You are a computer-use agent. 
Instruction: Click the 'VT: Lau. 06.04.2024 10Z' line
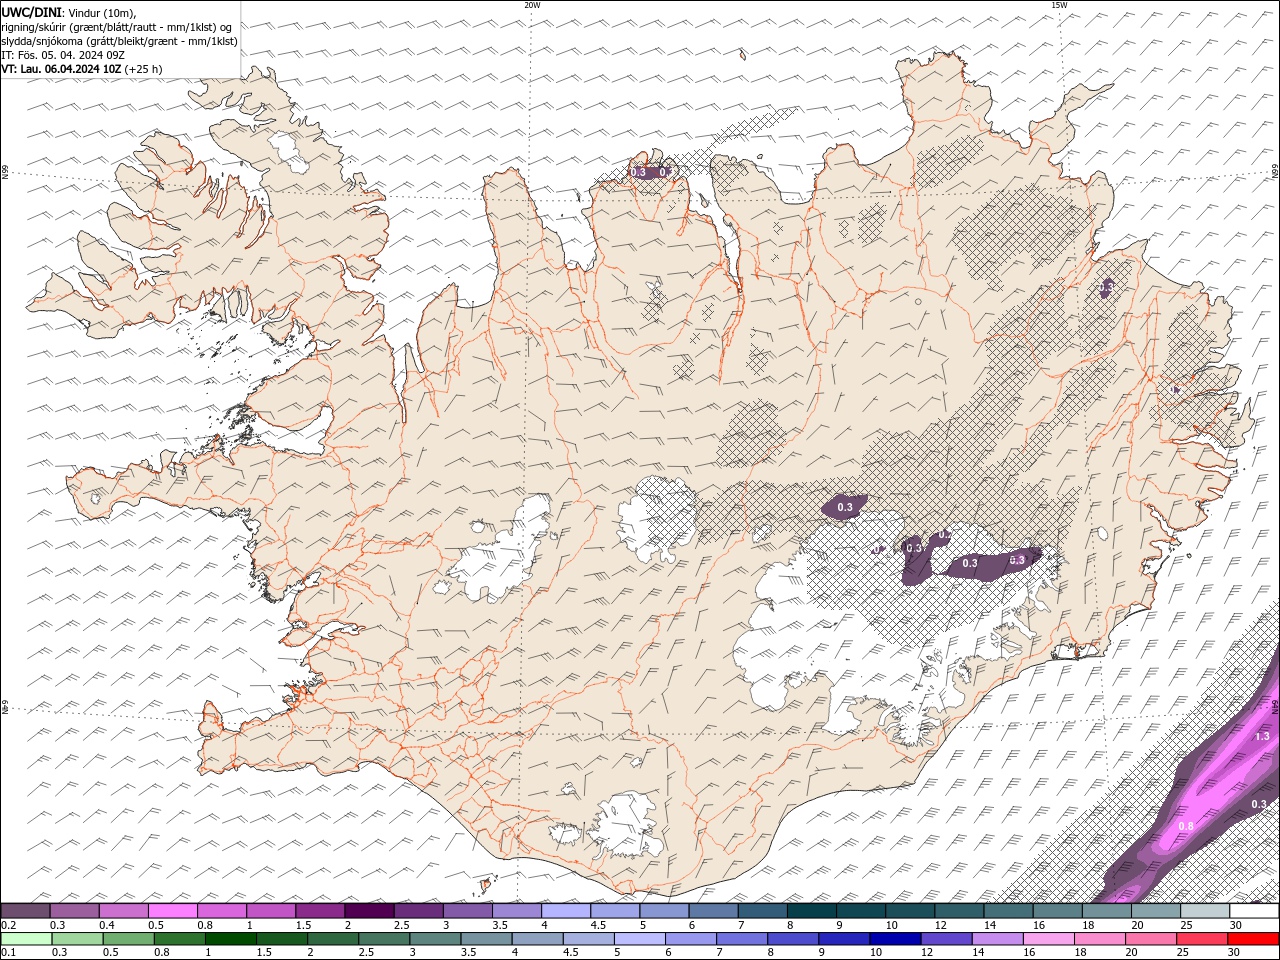pos(62,69)
